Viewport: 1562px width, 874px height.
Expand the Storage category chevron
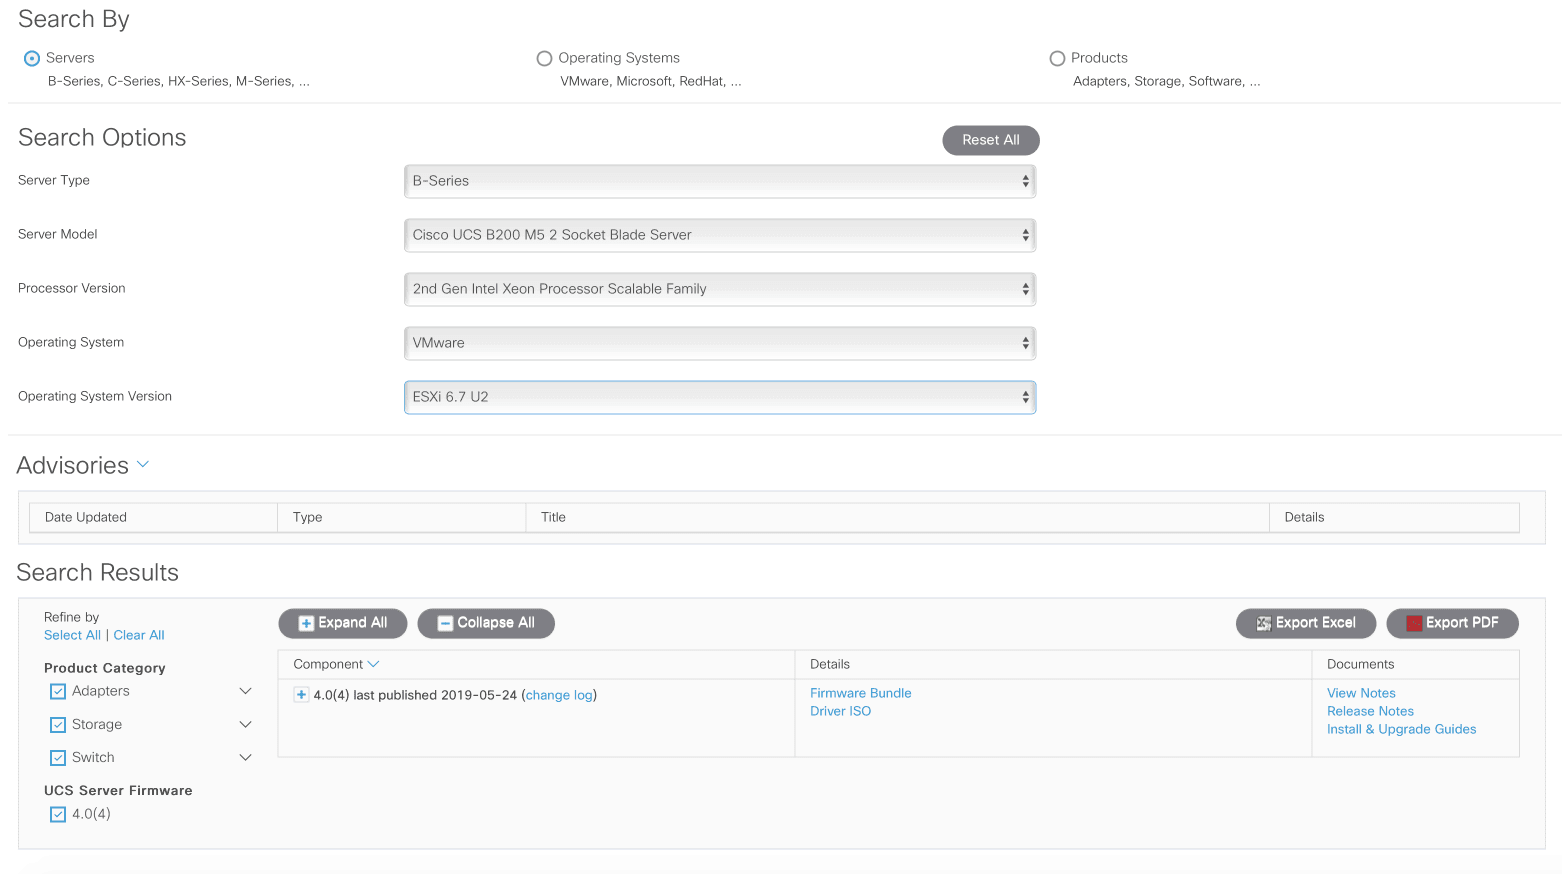245,724
